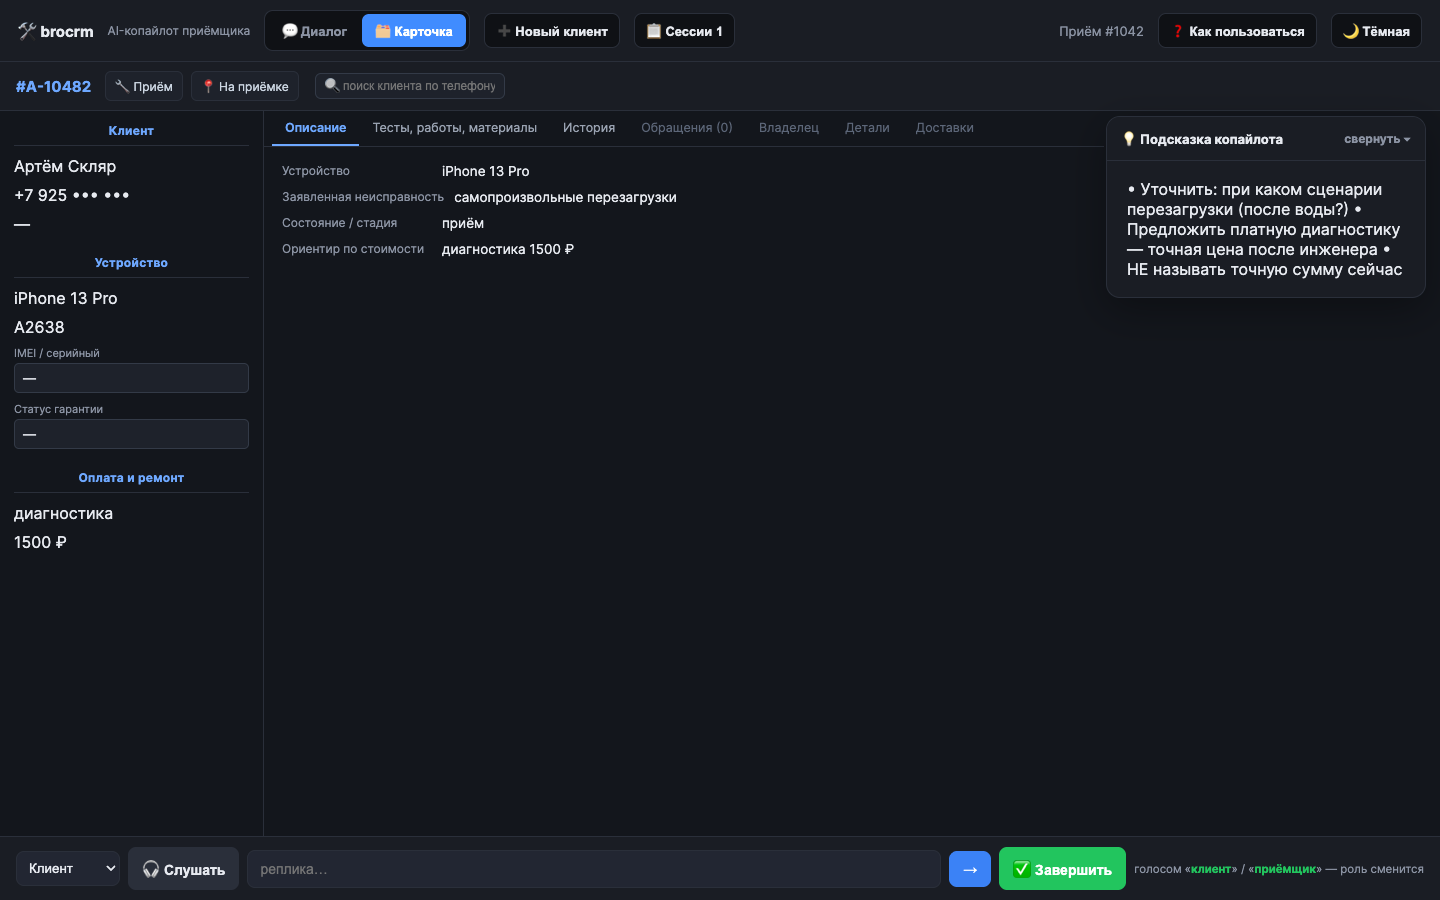Screen dimensions: 1440x900
Task: Click the 1500 ₽ amount in sidebar
Action: point(40,542)
